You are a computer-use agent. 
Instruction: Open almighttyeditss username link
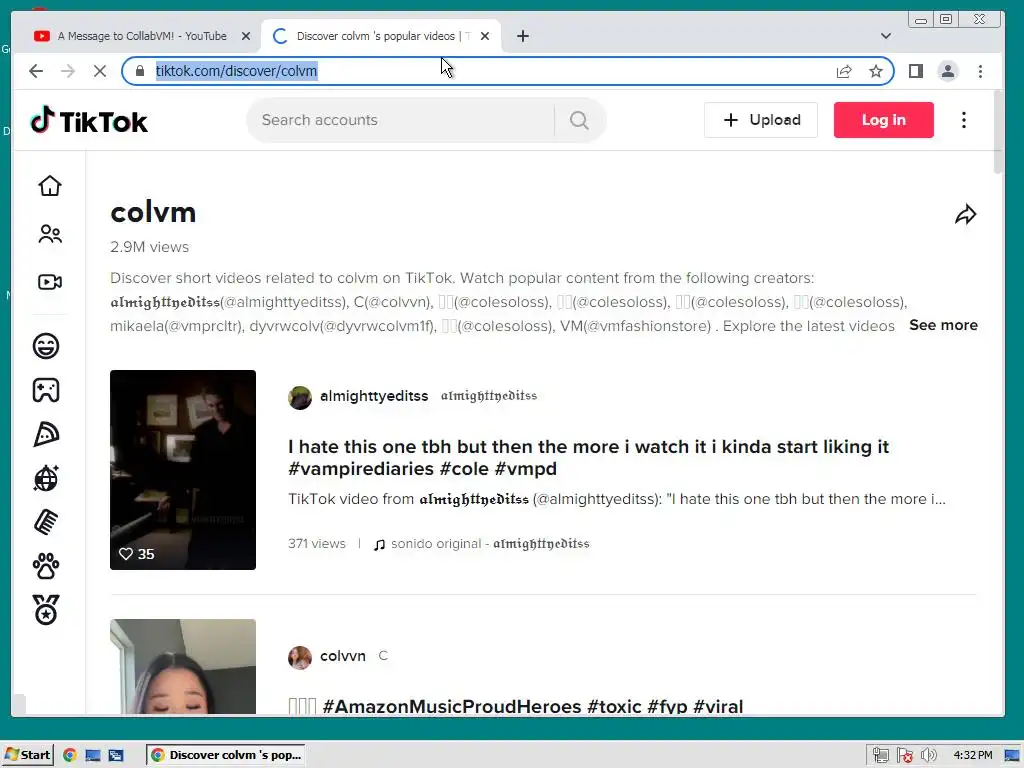(x=374, y=396)
